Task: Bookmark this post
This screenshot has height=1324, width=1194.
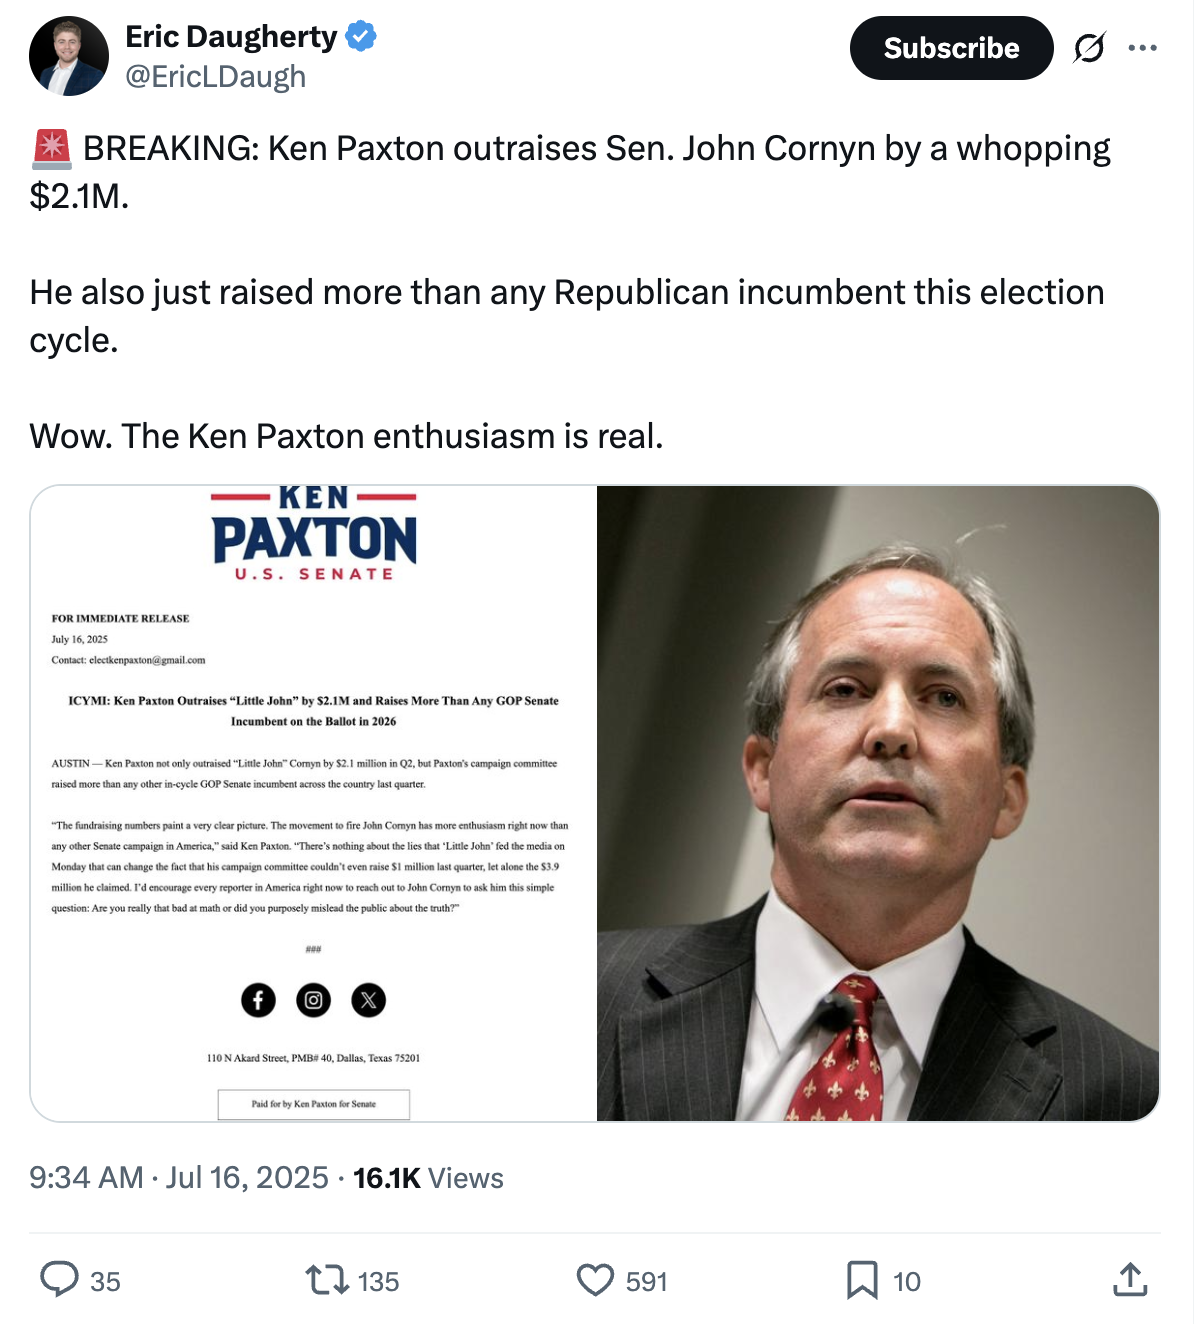Action: click(x=861, y=1279)
